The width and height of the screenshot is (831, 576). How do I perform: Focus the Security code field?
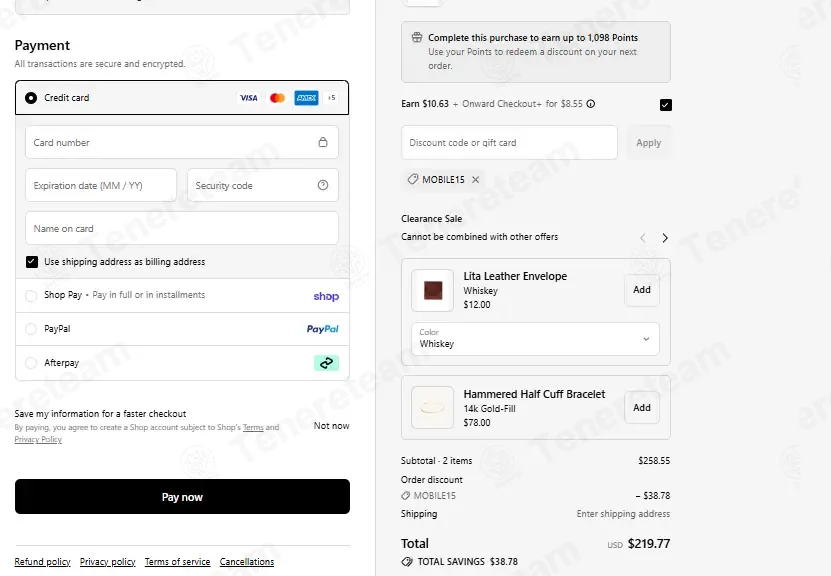click(x=263, y=185)
